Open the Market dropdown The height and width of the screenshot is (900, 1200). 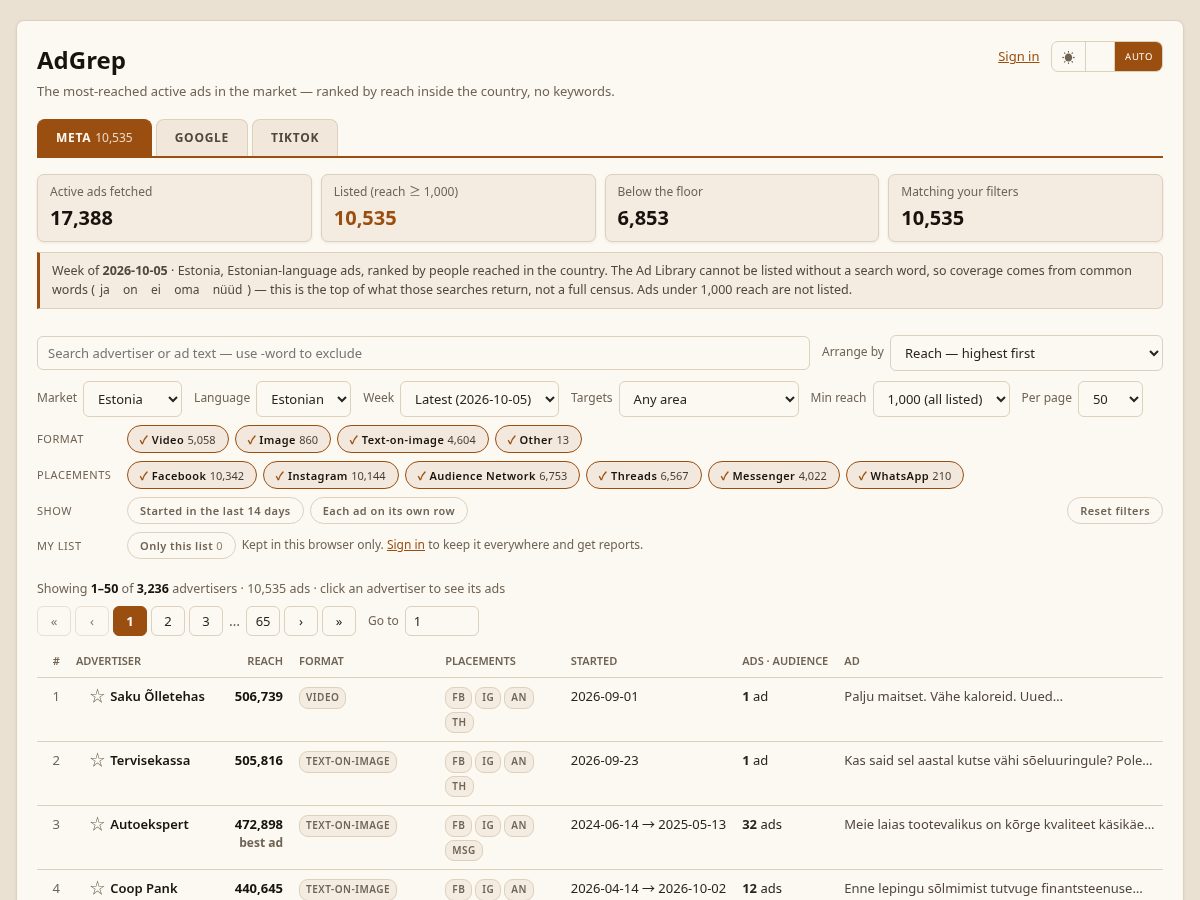[132, 399]
